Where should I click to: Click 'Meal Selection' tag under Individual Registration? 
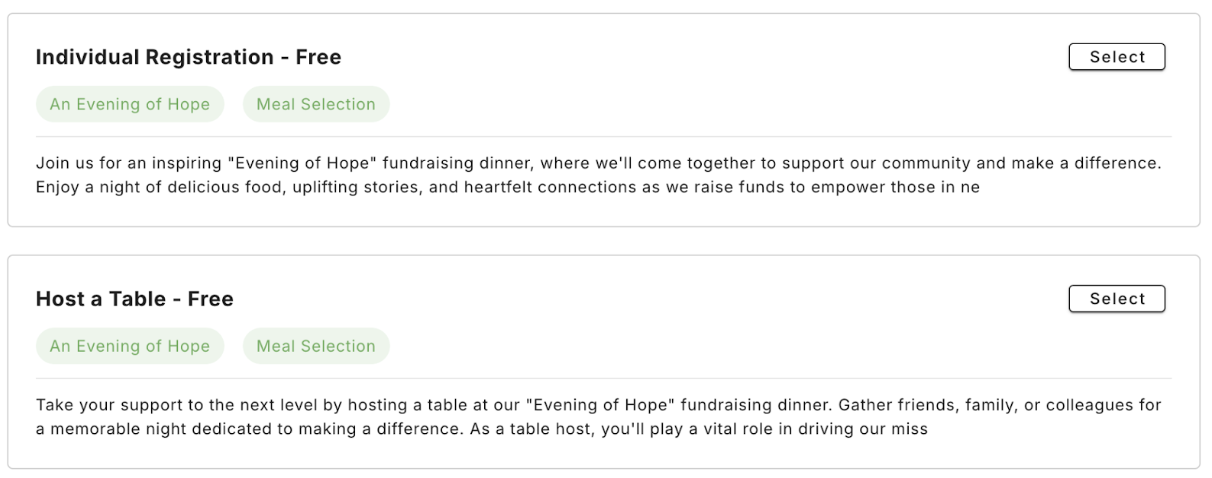click(316, 104)
